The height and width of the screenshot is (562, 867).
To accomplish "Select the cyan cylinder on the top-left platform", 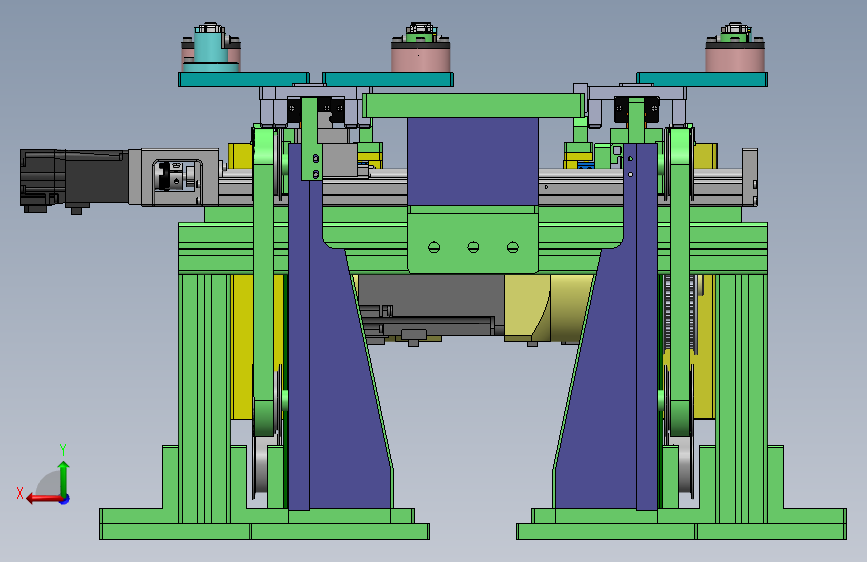I will point(211,48).
